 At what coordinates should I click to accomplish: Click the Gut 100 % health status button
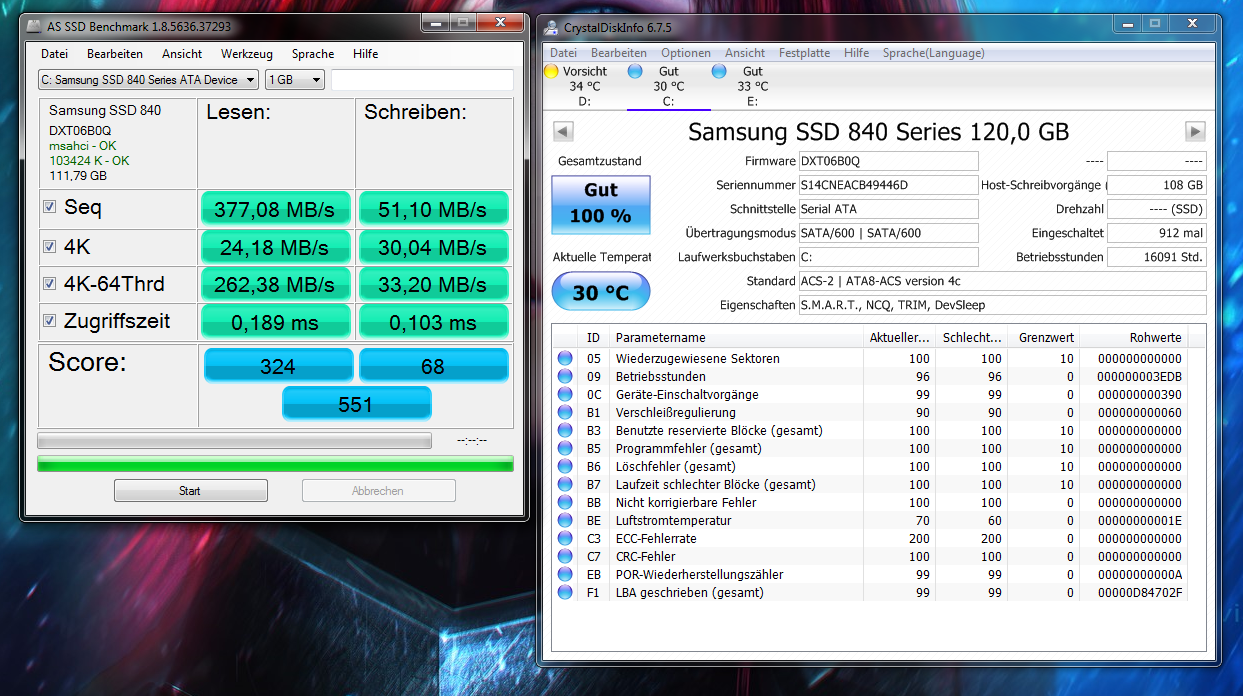601,203
